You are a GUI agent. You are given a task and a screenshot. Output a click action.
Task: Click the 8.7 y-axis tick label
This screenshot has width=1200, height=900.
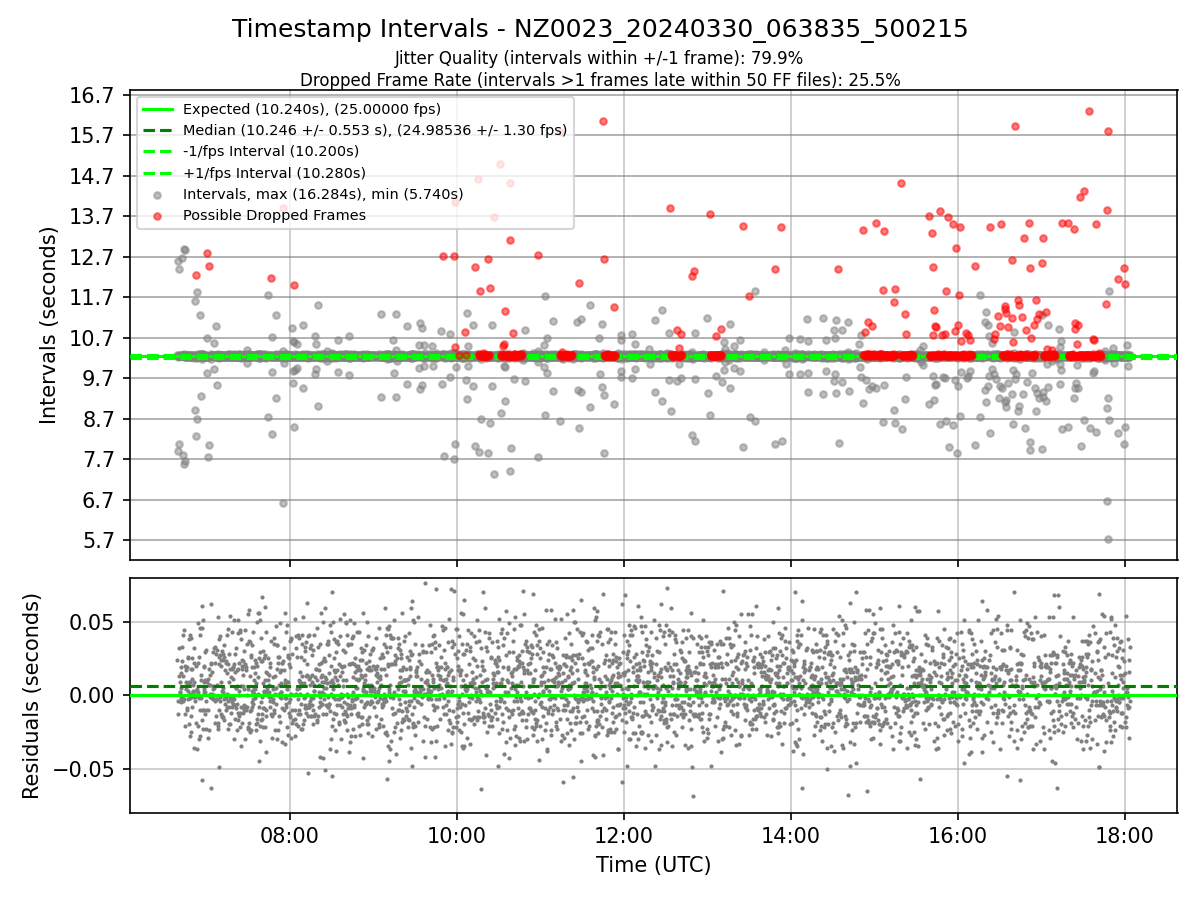[x=98, y=419]
